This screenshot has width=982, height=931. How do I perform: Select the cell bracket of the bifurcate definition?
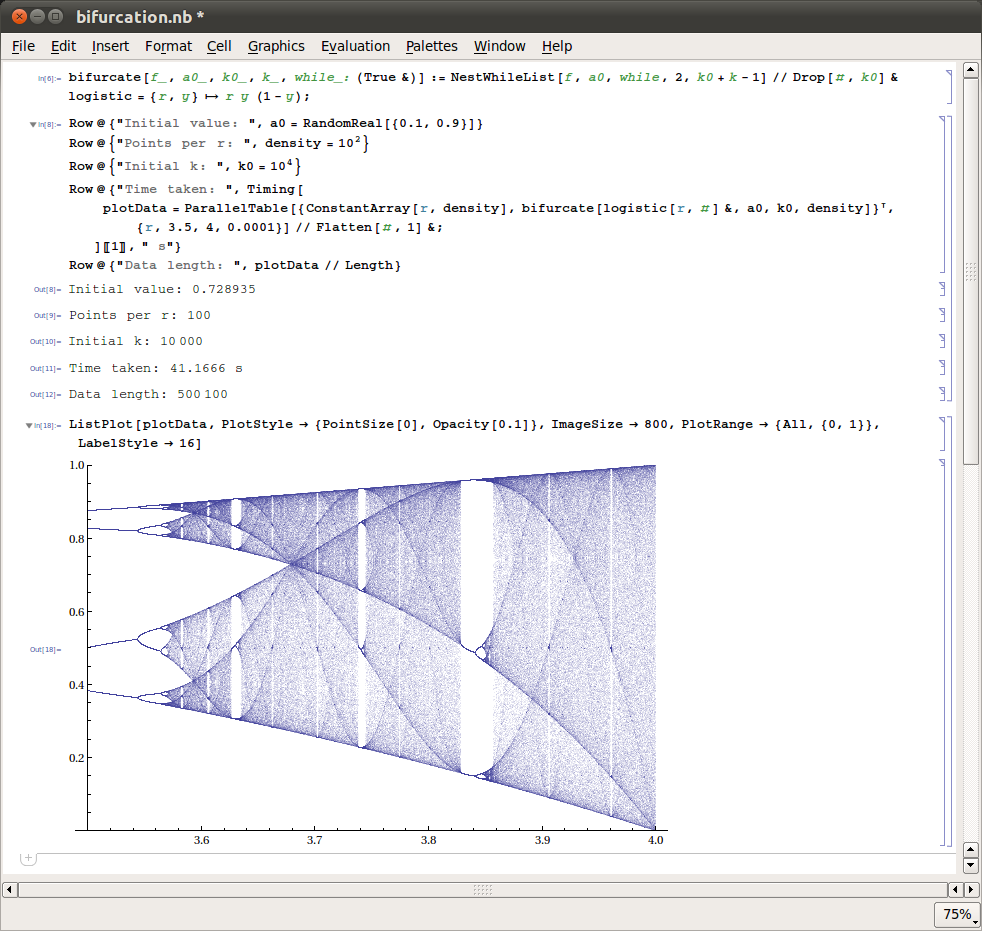947,87
